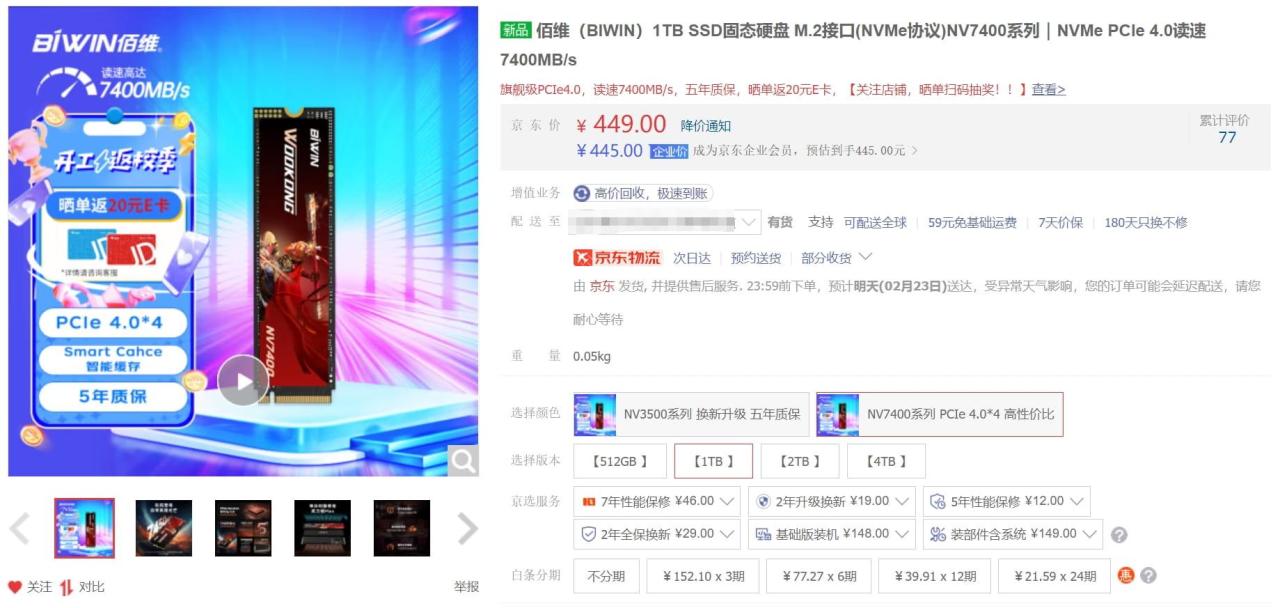Show previous thumbnails with left arrow
The image size is (1280, 608).
tap(20, 528)
